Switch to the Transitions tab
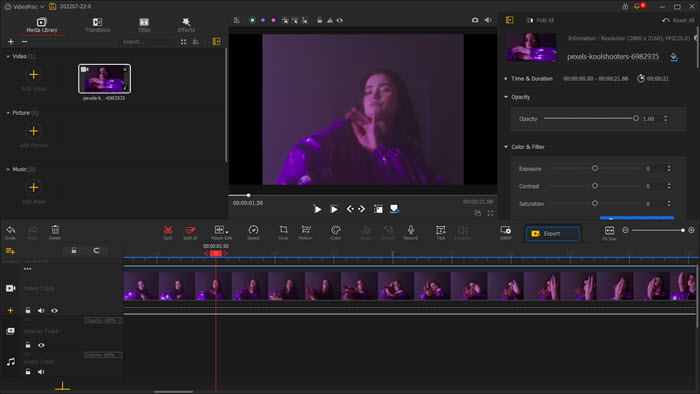Image resolution: width=700 pixels, height=394 pixels. [x=97, y=25]
